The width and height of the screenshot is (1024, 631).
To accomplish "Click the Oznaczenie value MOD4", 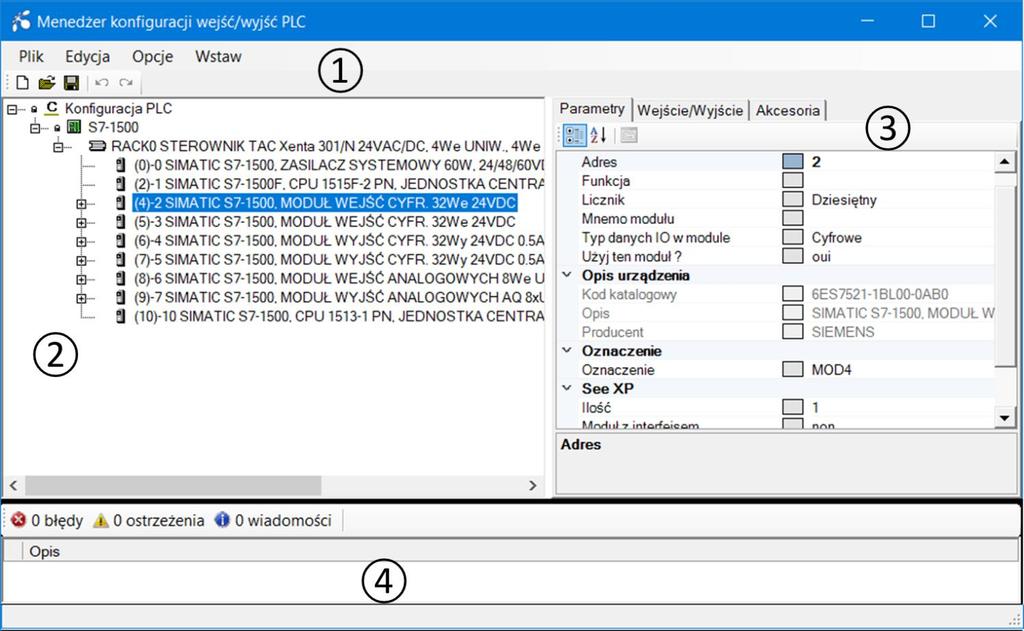I will (x=831, y=370).
